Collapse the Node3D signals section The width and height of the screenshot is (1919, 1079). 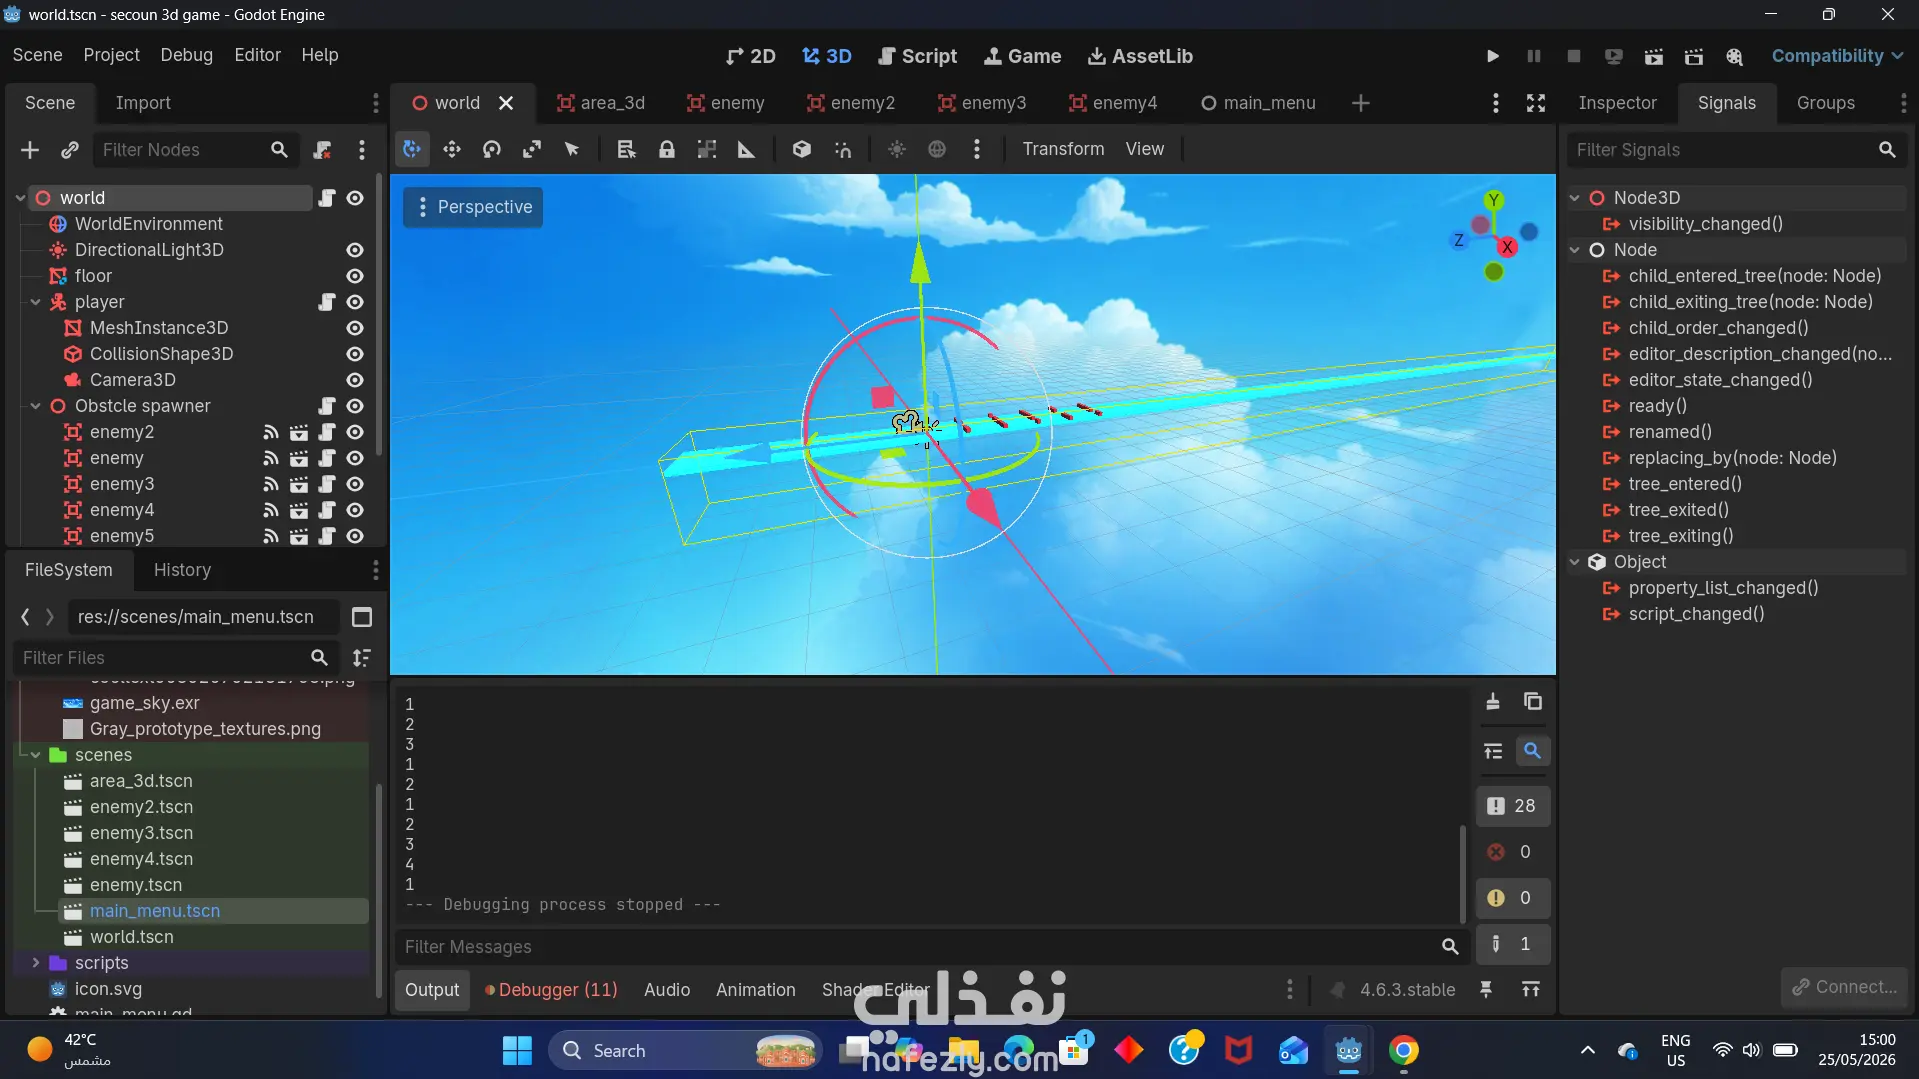pyautogui.click(x=1575, y=198)
